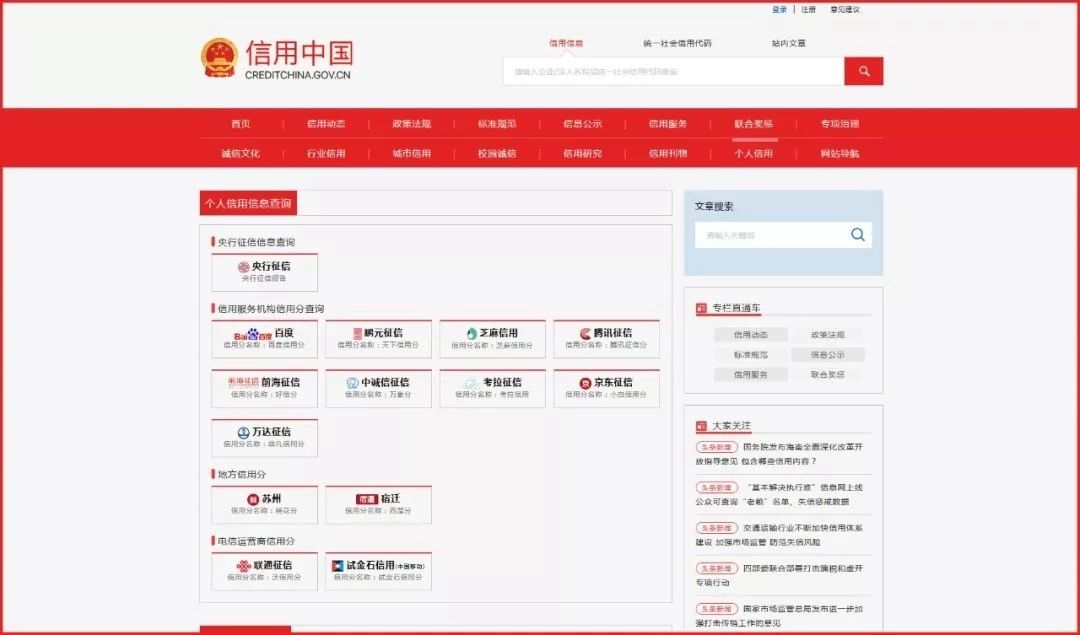The image size is (1080, 635).
Task: Open the 央行征信 credit report card
Action: pos(265,271)
